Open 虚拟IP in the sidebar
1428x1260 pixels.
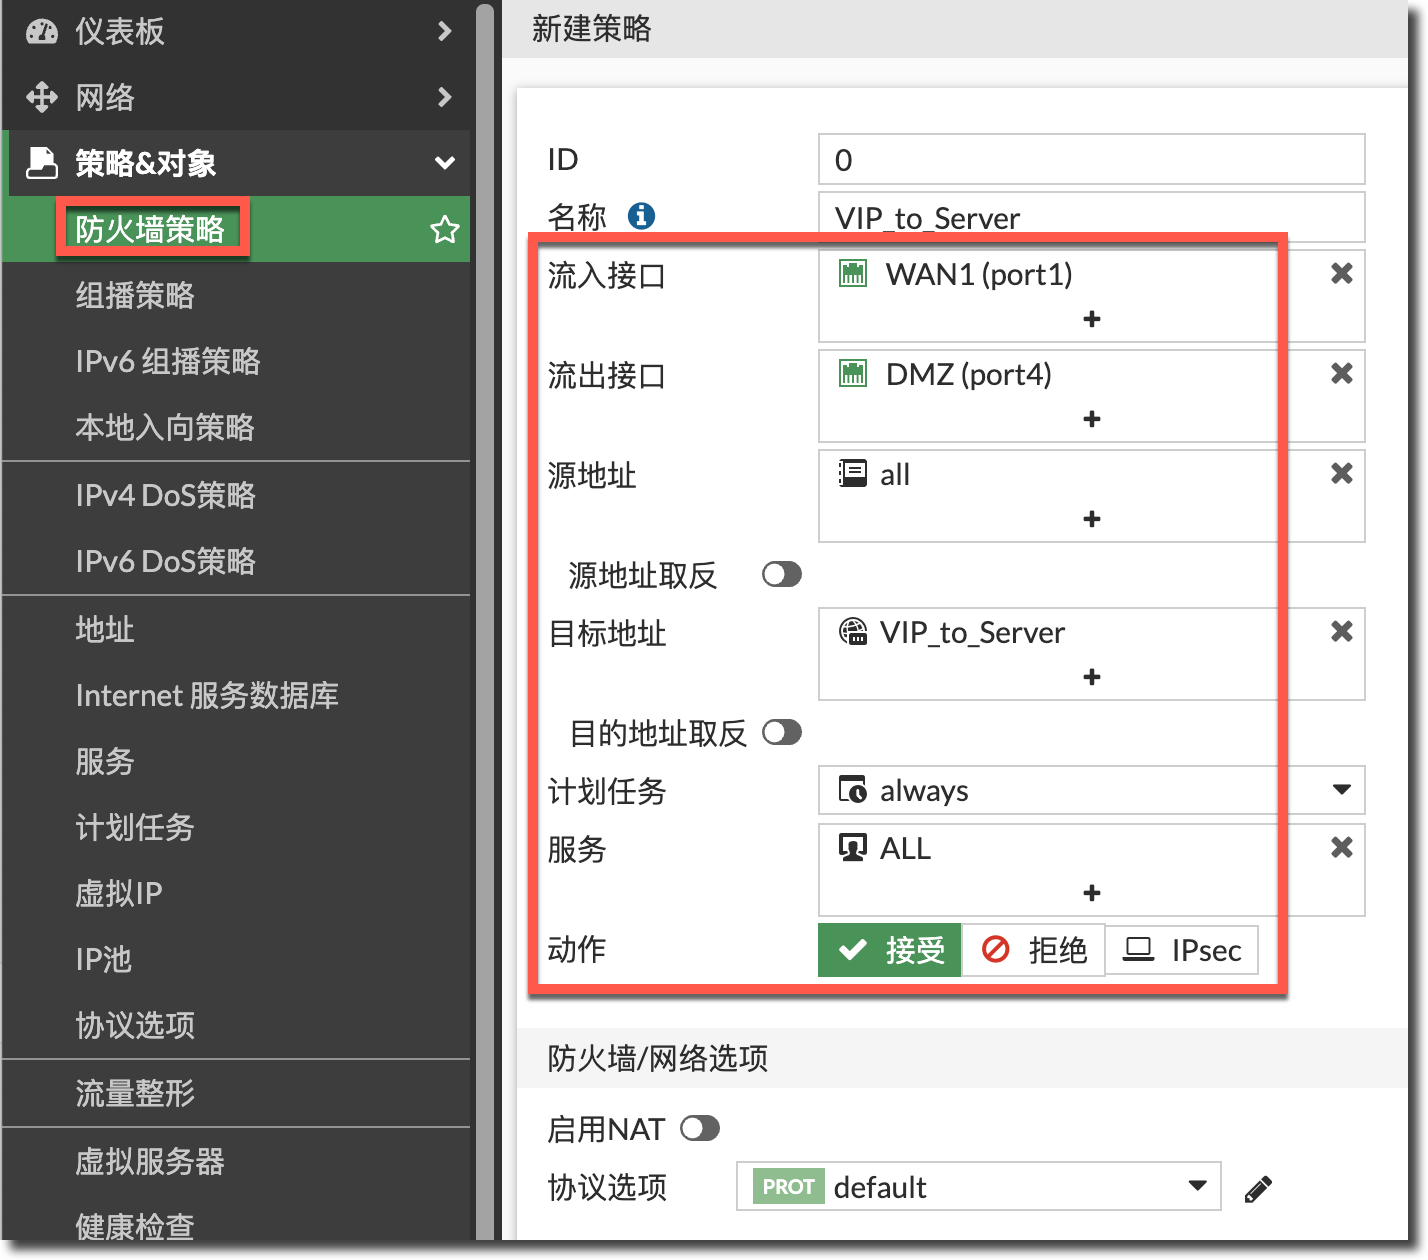pyautogui.click(x=119, y=893)
